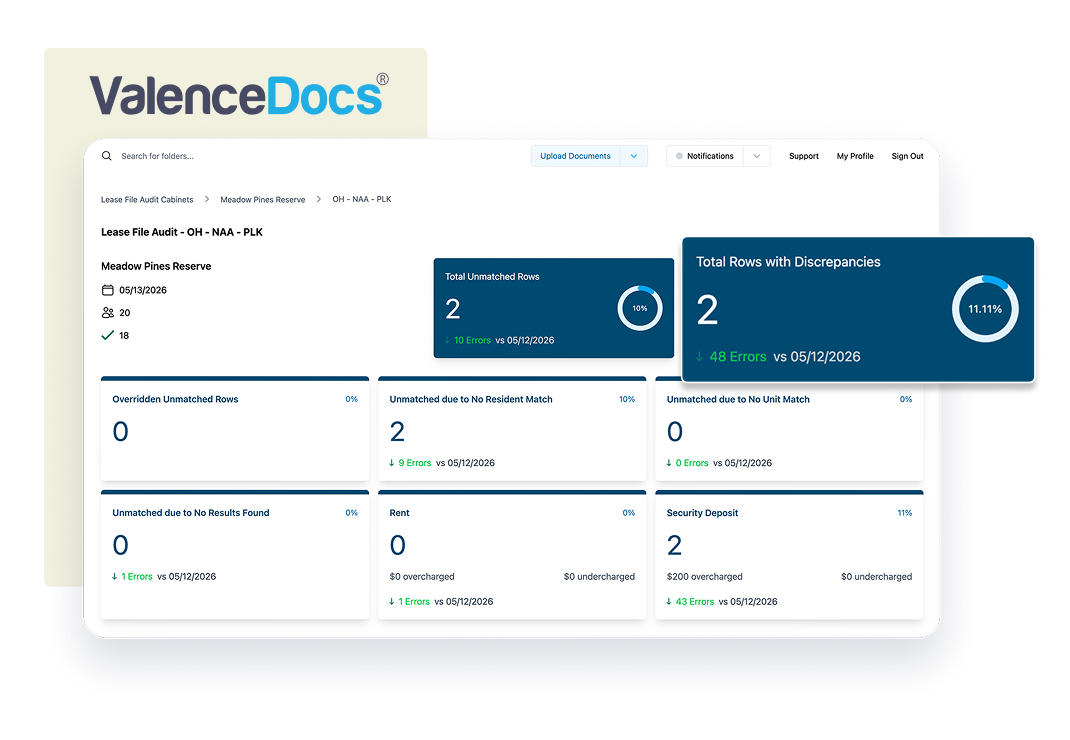1070x740 pixels.
Task: Click the 48 Errors text
Action: pyautogui.click(x=738, y=356)
